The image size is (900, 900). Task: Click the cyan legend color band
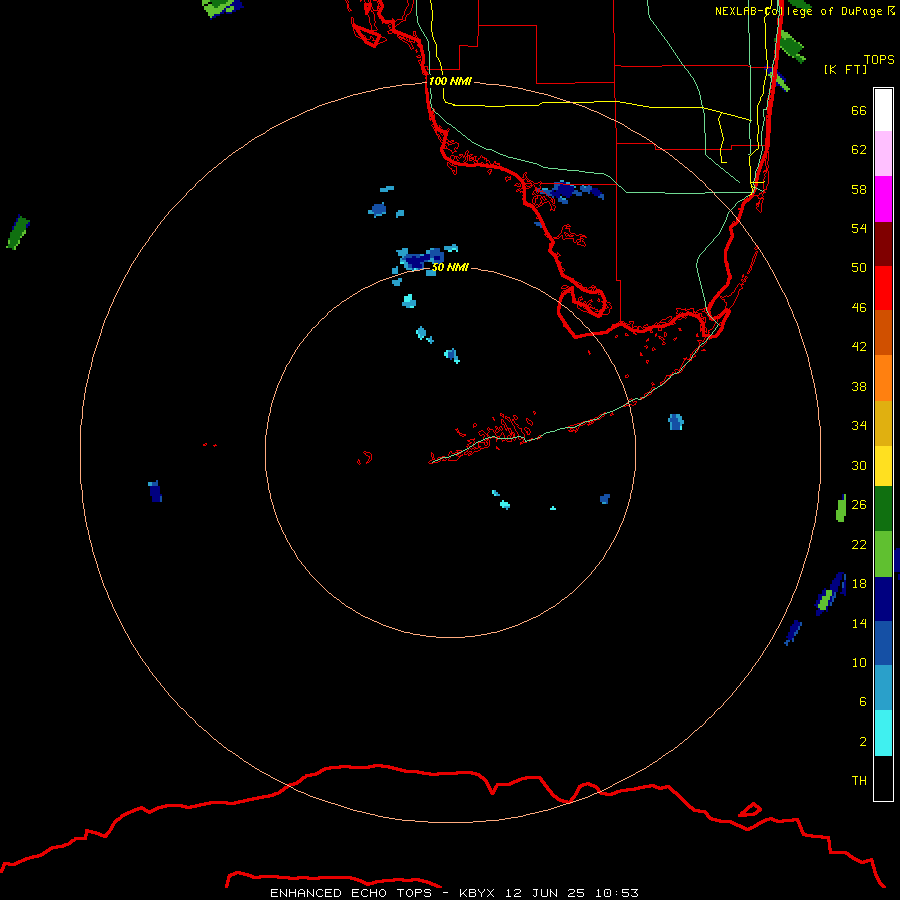pos(883,733)
